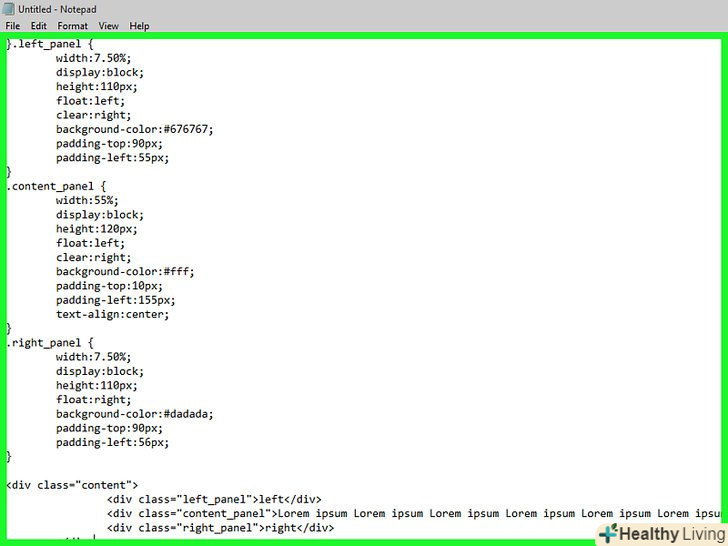Open the Format menu
Screen dimensions: 728x546
click(x=72, y=26)
